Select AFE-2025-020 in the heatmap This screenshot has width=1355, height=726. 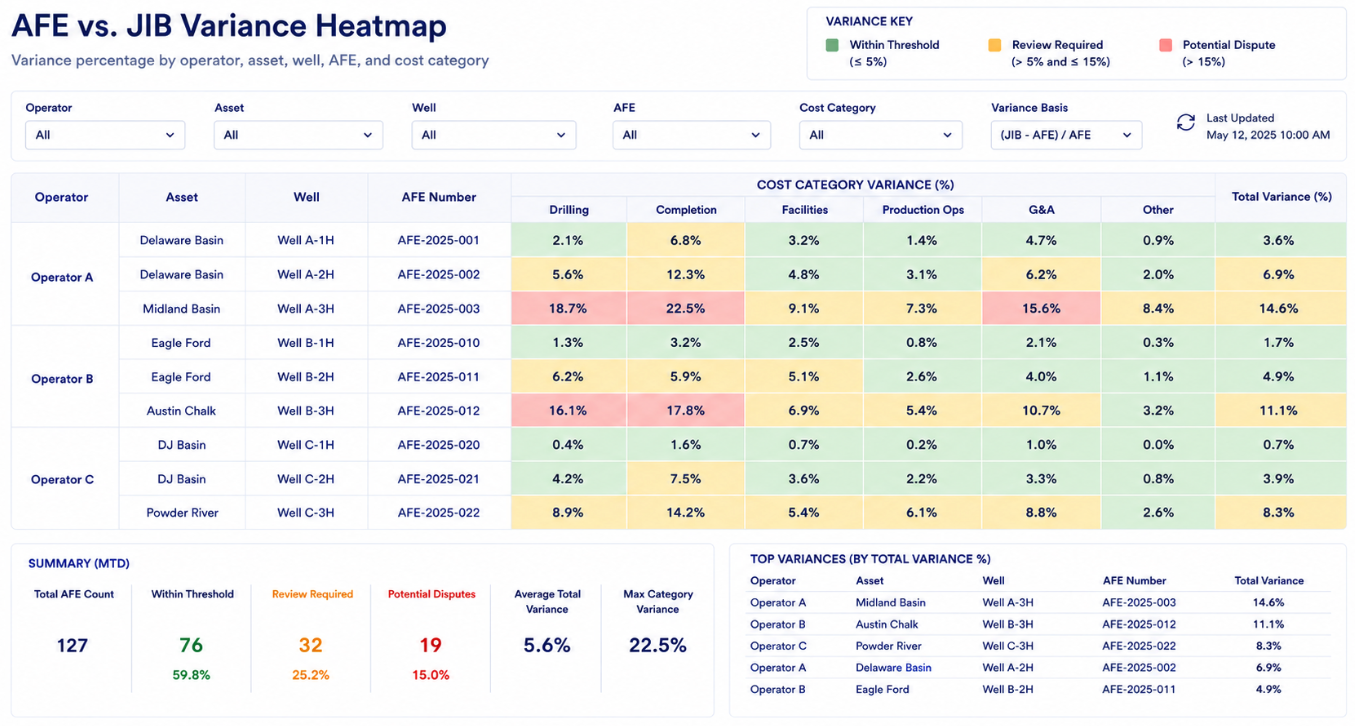[439, 445]
